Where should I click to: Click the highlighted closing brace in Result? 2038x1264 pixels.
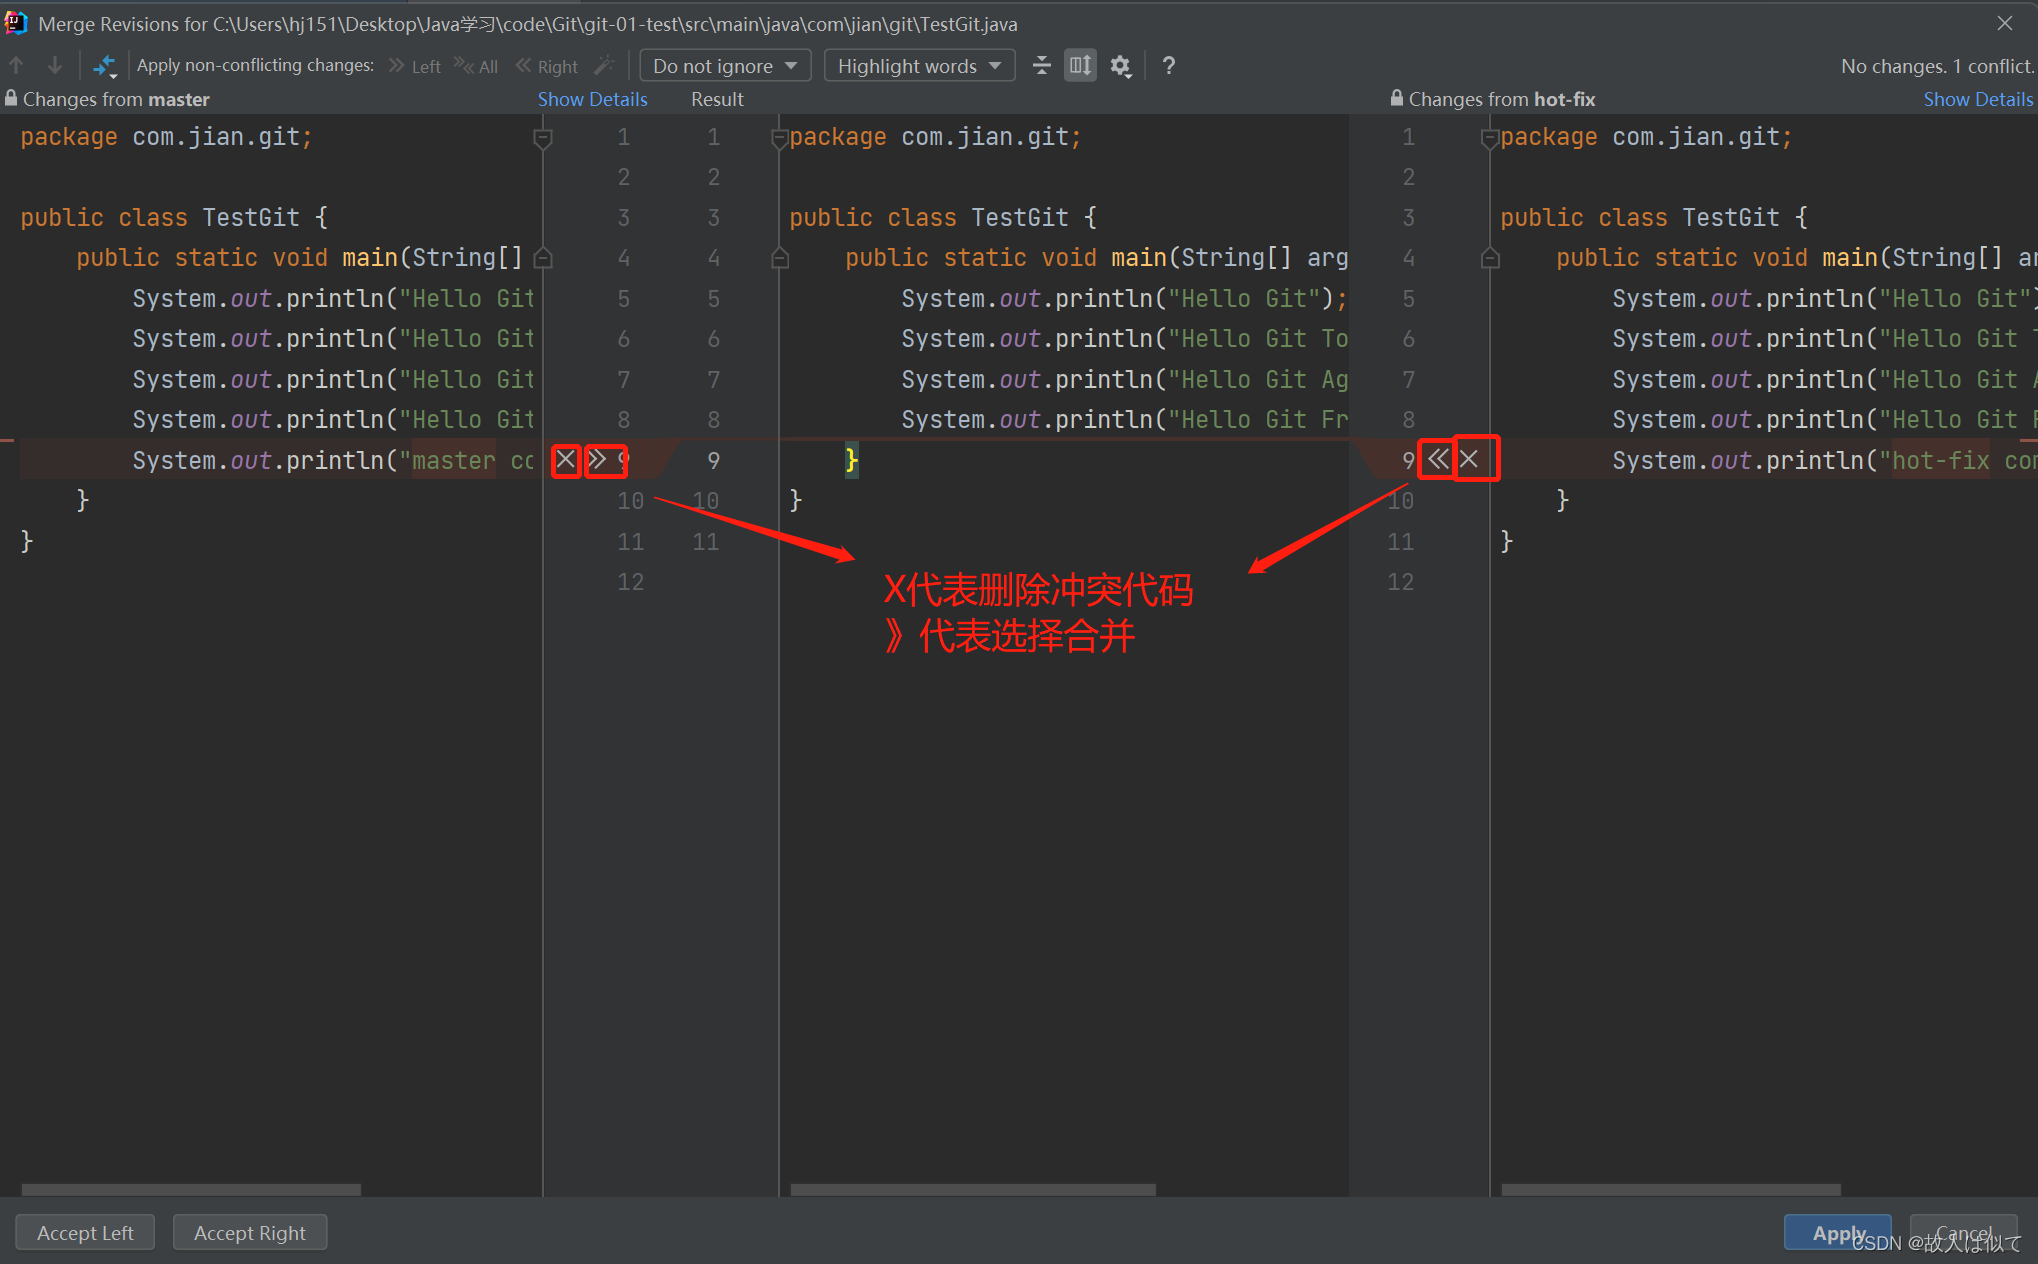click(x=852, y=460)
